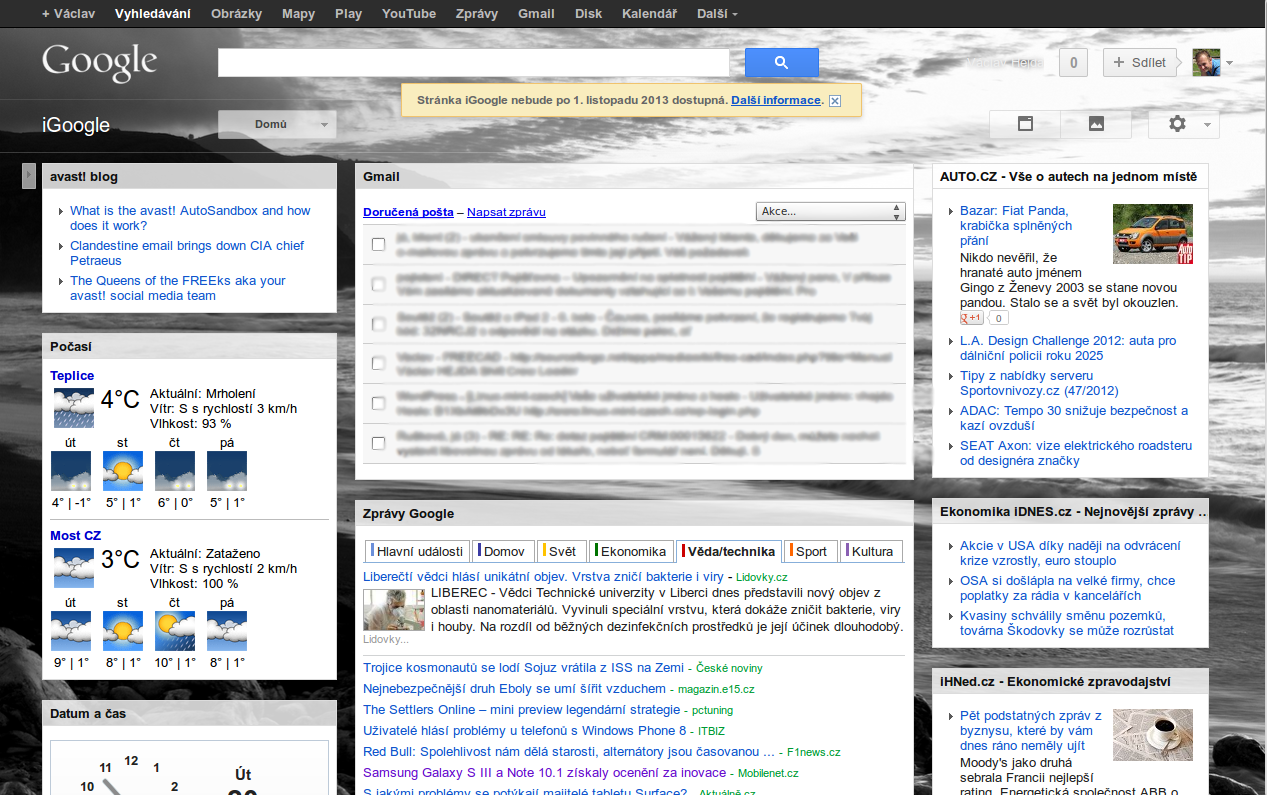
Task: Open Kvasiny schválily směnu pozemků article
Action: (1067, 623)
